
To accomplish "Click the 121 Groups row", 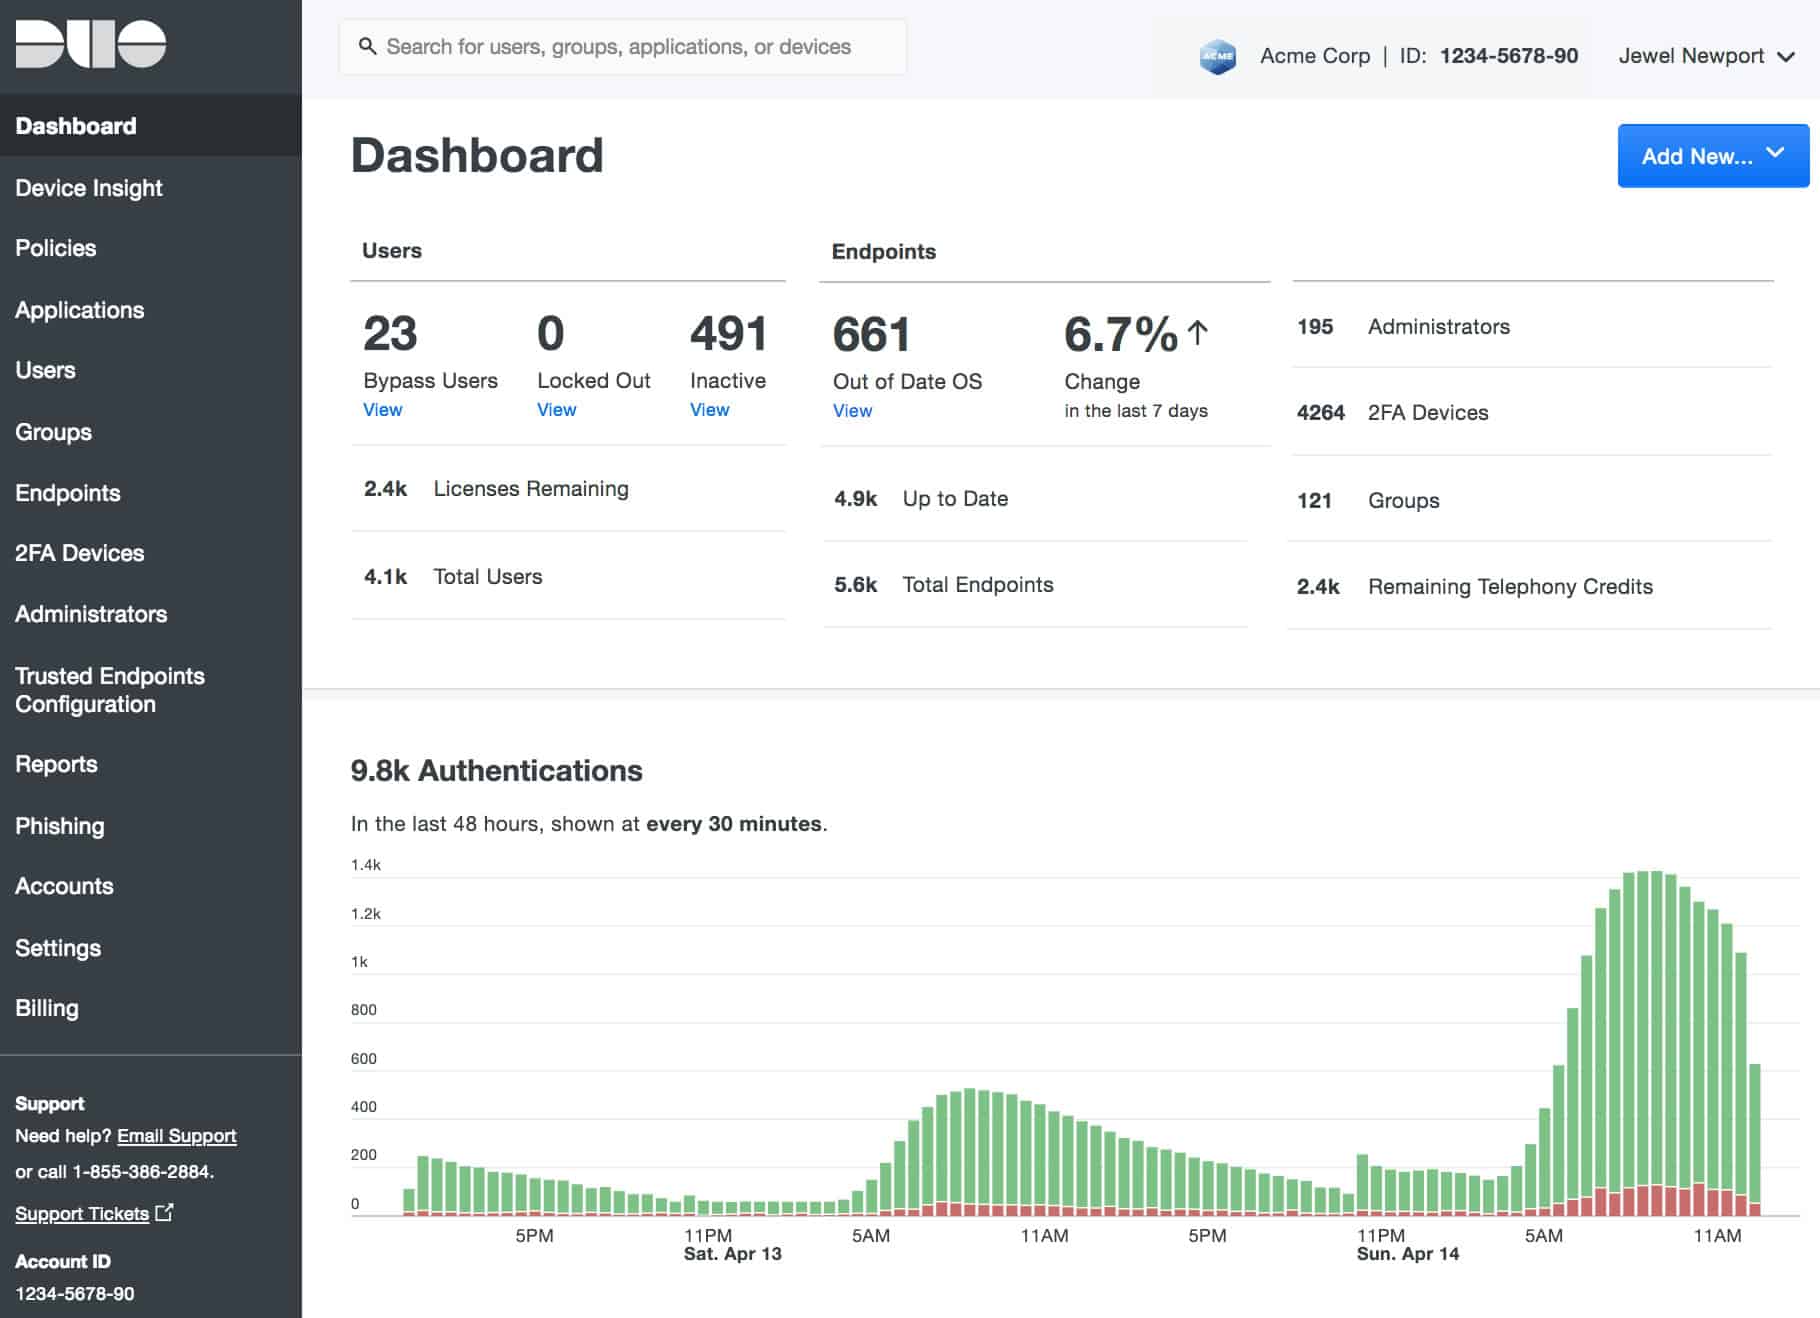I will click(x=1531, y=500).
